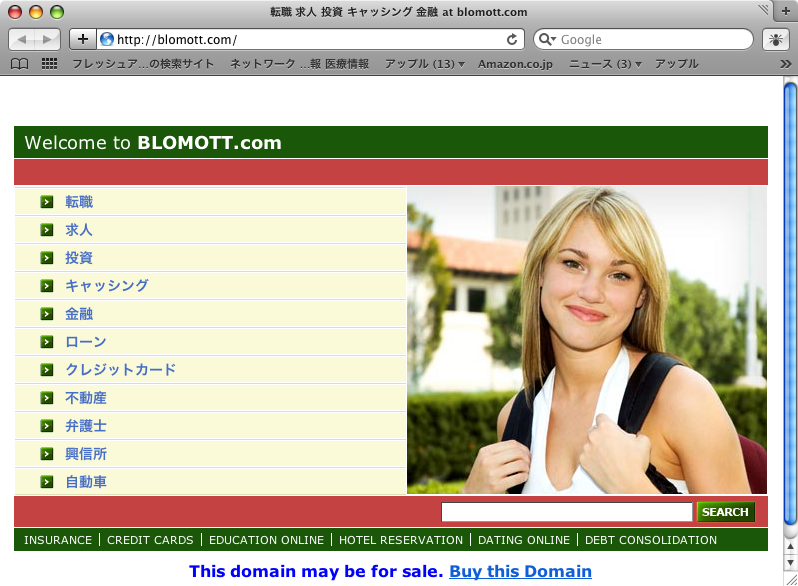Click the vertical scrollbar thumb
This screenshot has height=586, width=798.
(790, 300)
